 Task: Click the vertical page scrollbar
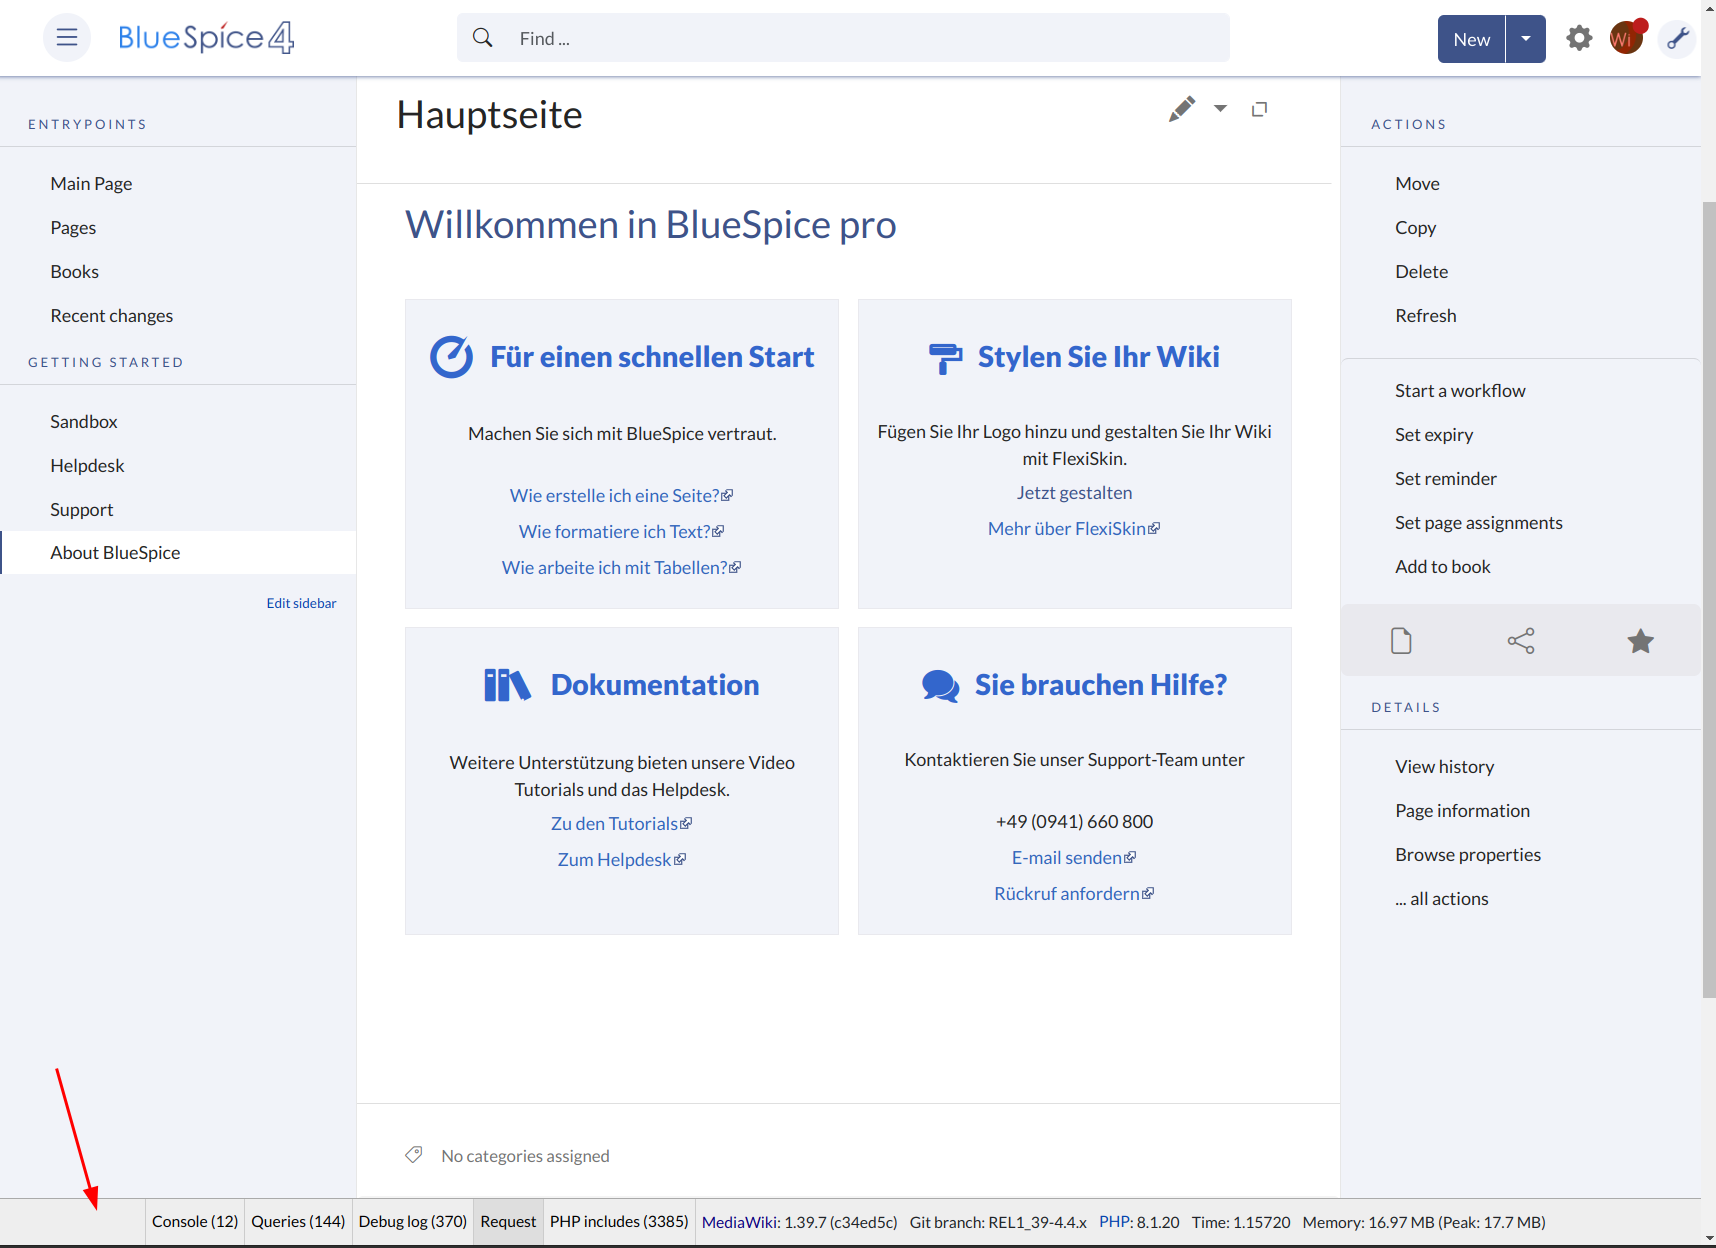(x=1708, y=600)
